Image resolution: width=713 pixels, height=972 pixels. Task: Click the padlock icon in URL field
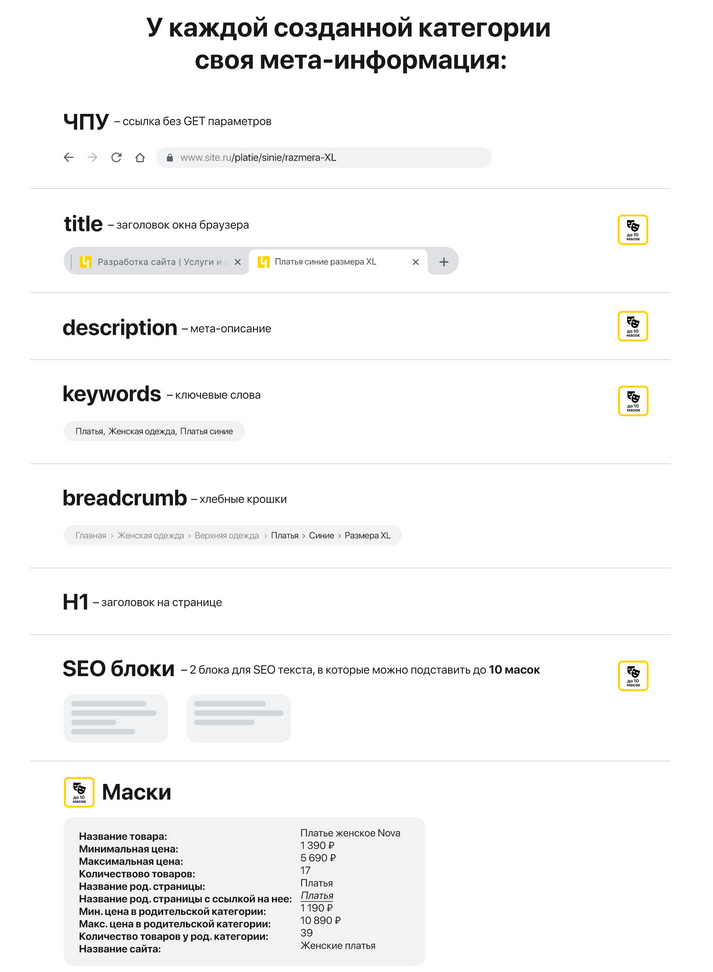coord(169,157)
